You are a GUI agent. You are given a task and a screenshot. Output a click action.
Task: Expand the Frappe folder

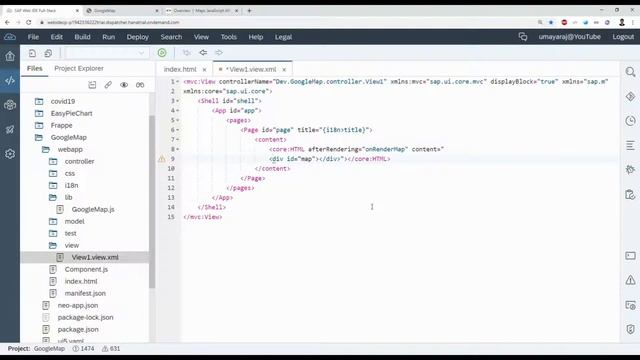pyautogui.click(x=39, y=125)
